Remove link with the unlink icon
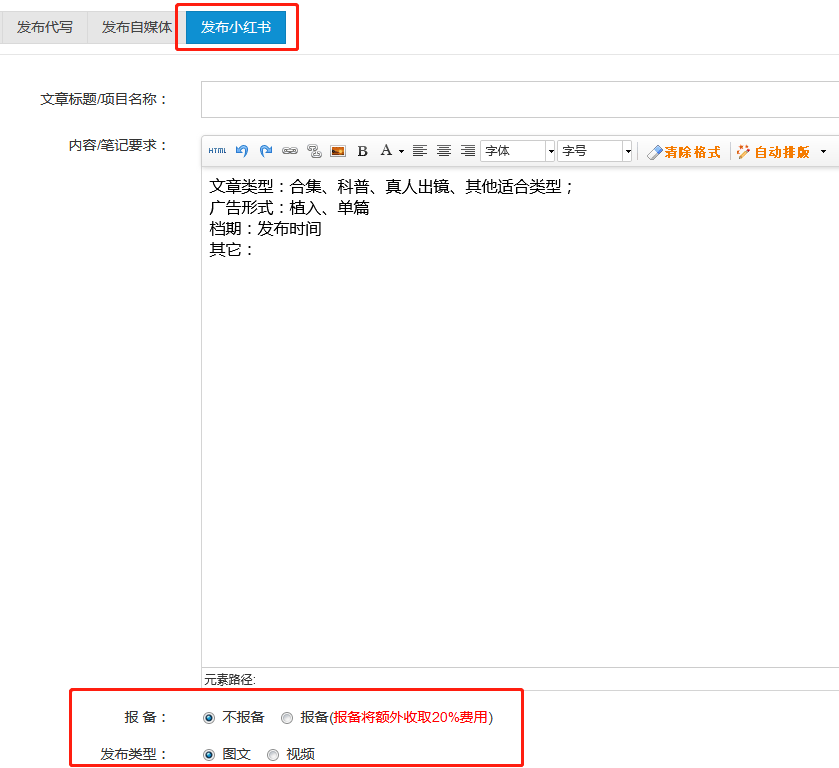 314,151
